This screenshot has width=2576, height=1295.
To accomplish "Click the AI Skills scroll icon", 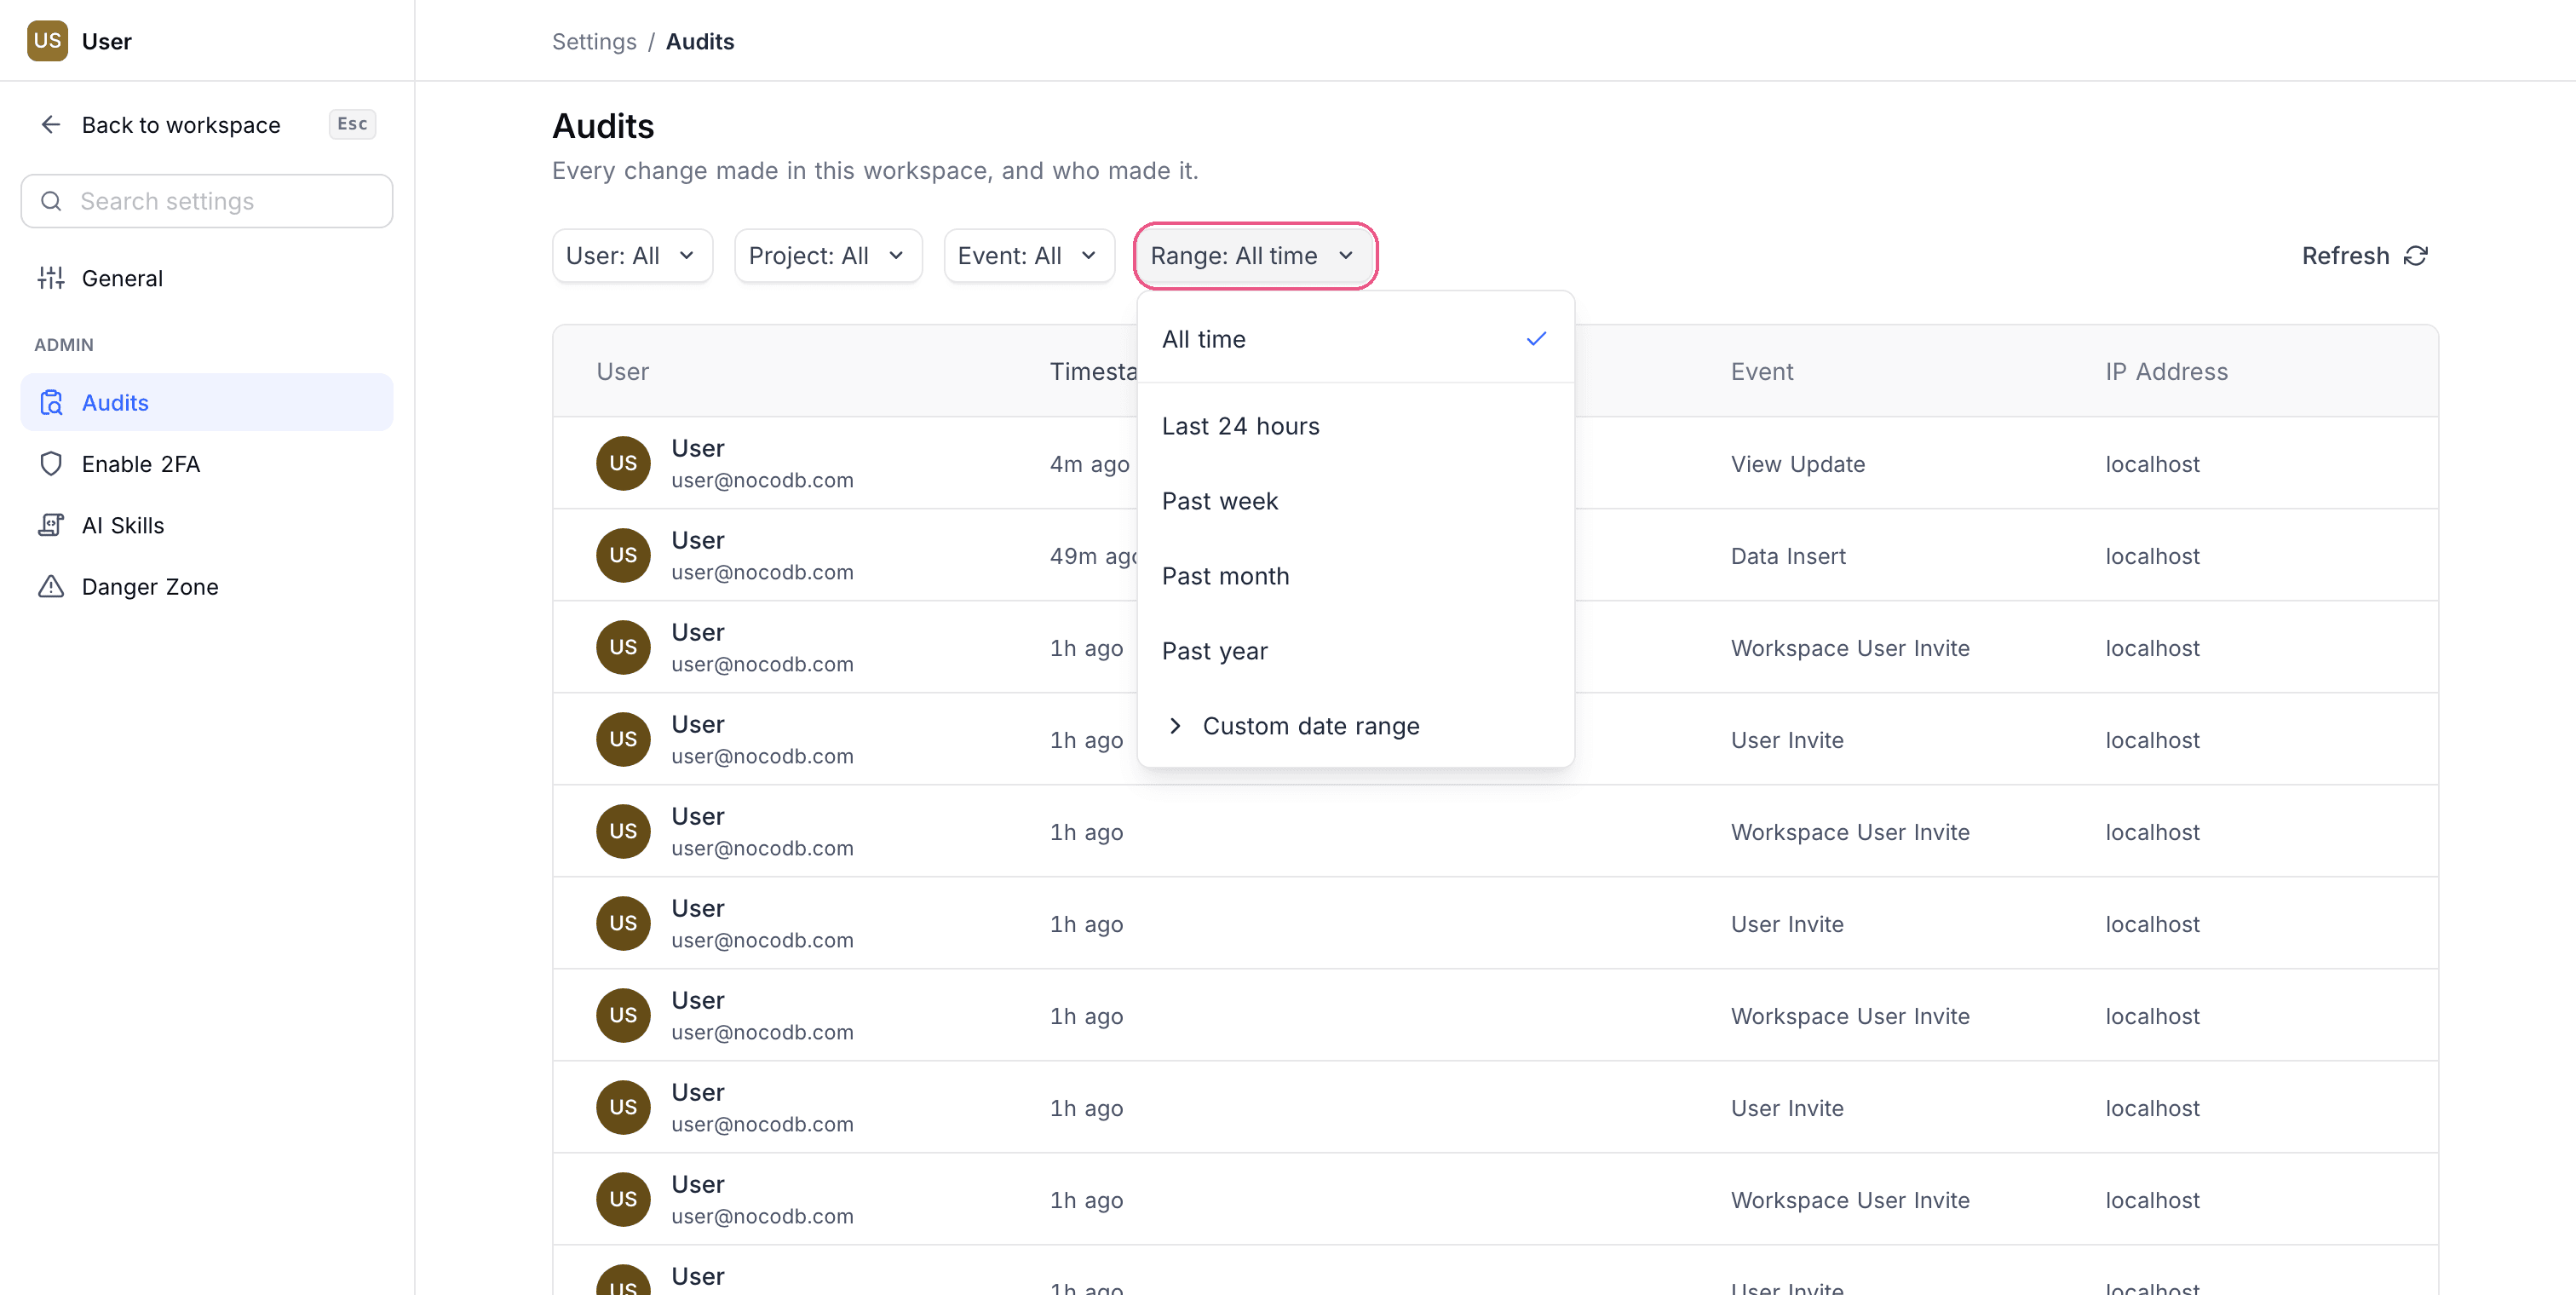I will [51, 525].
